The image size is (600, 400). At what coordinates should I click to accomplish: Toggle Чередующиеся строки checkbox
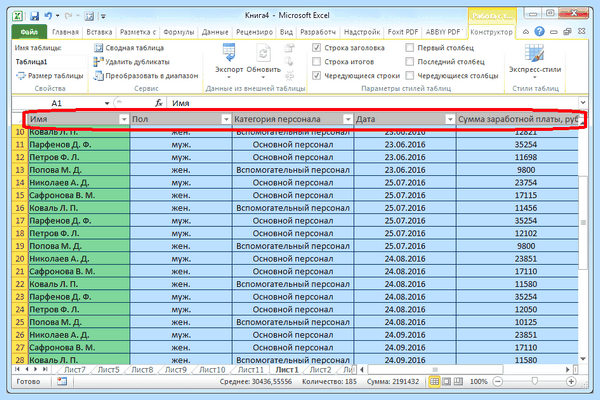point(316,76)
